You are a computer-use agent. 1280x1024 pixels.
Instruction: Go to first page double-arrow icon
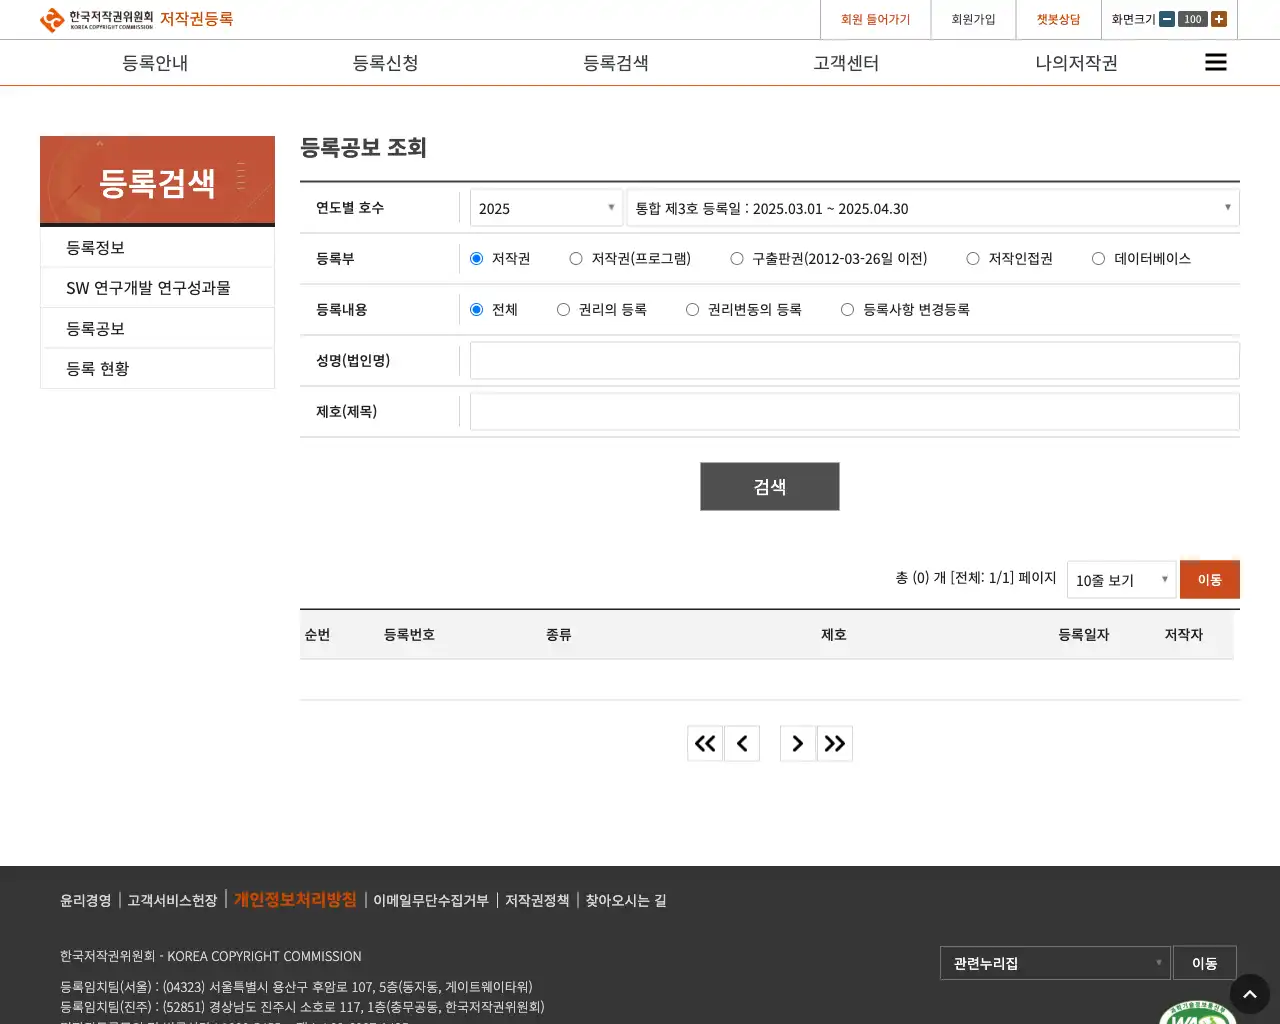(705, 743)
